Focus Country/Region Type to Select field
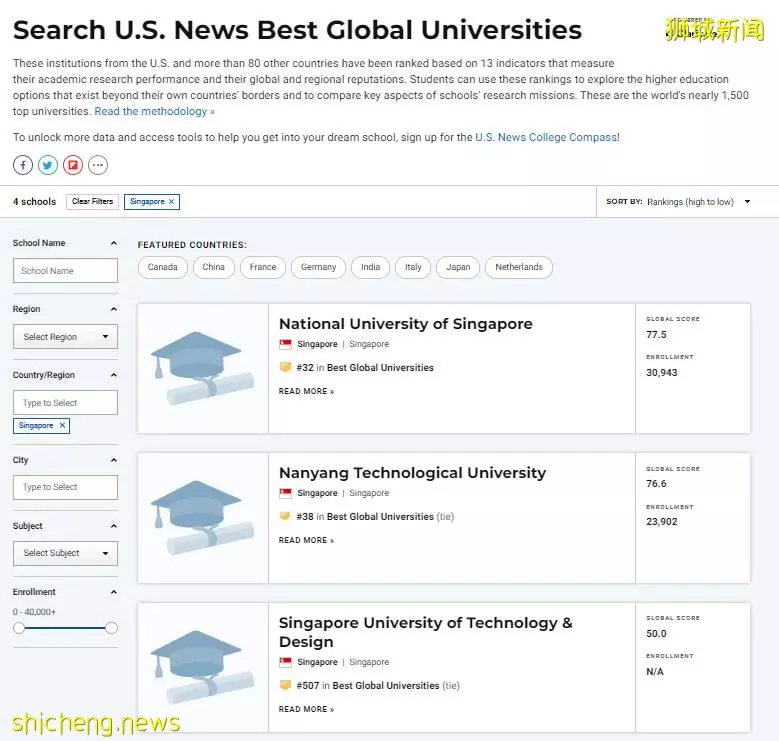This screenshot has height=741, width=779. (x=66, y=402)
